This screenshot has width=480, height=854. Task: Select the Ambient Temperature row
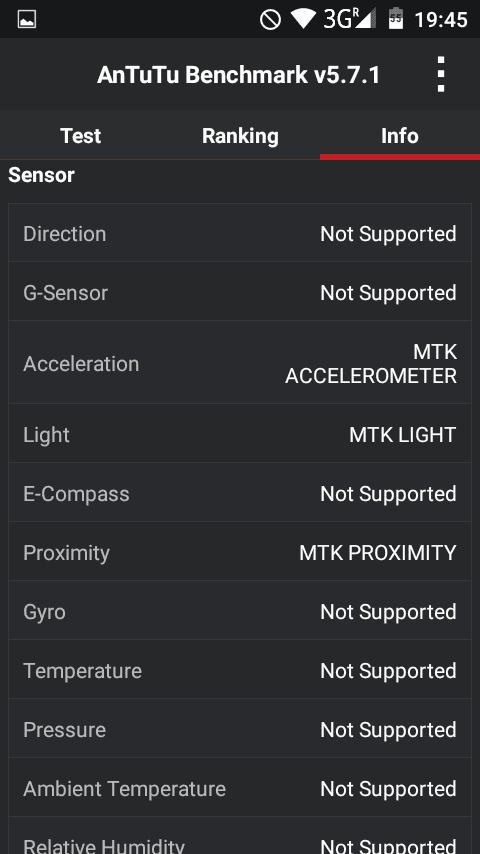point(240,788)
